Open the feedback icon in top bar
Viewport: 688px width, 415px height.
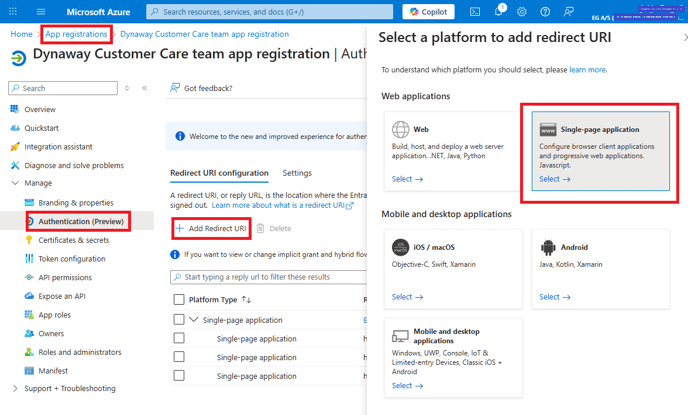click(x=568, y=12)
